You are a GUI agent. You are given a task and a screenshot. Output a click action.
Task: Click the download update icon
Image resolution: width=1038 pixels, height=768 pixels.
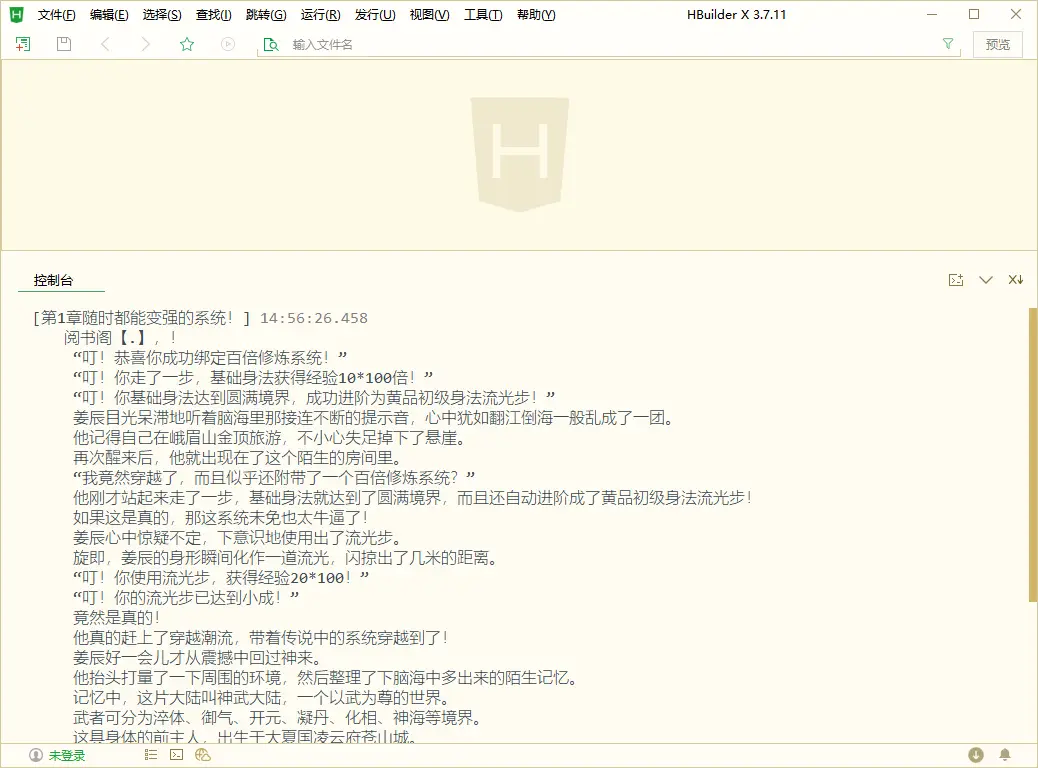pos(976,755)
